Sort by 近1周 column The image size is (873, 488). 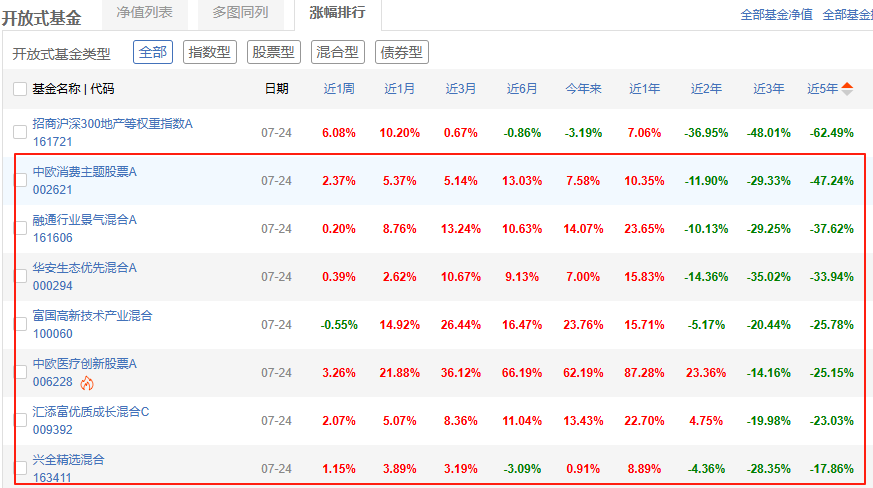click(x=339, y=89)
